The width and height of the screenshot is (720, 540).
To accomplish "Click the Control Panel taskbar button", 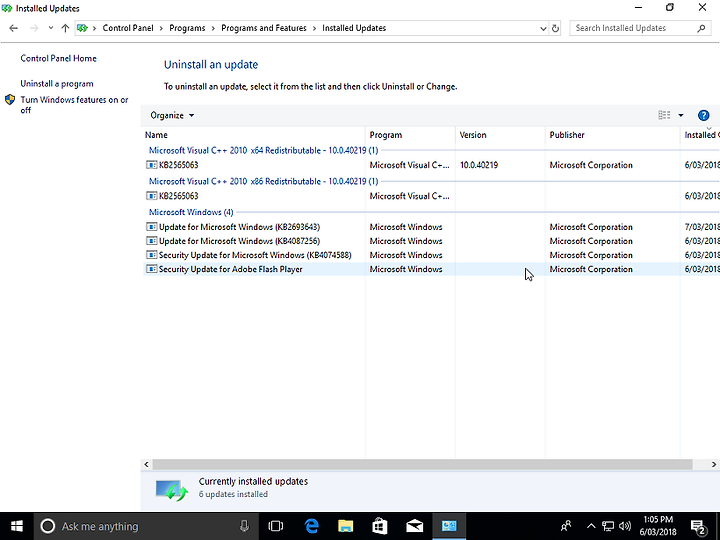I will point(449,526).
